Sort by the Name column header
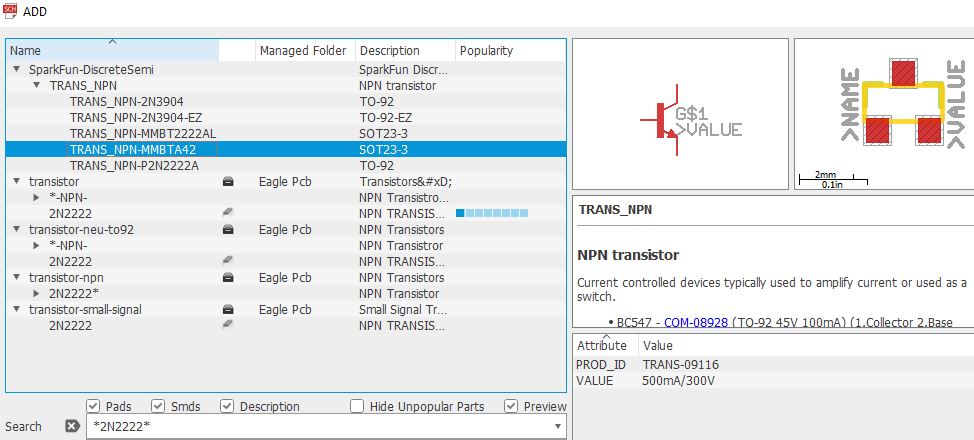The image size is (974, 440). [112, 50]
